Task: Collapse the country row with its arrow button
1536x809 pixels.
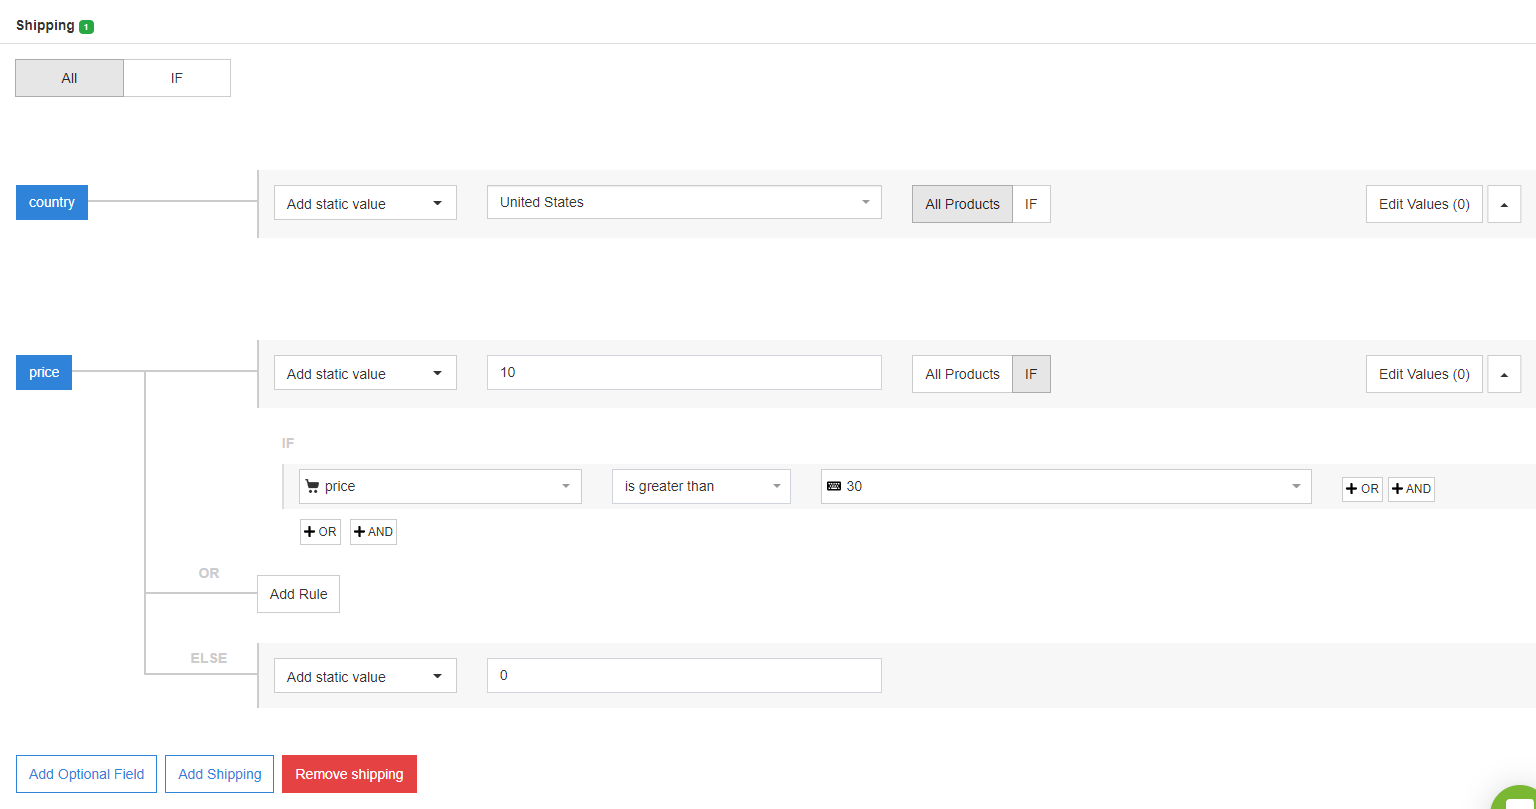Action: [1504, 204]
